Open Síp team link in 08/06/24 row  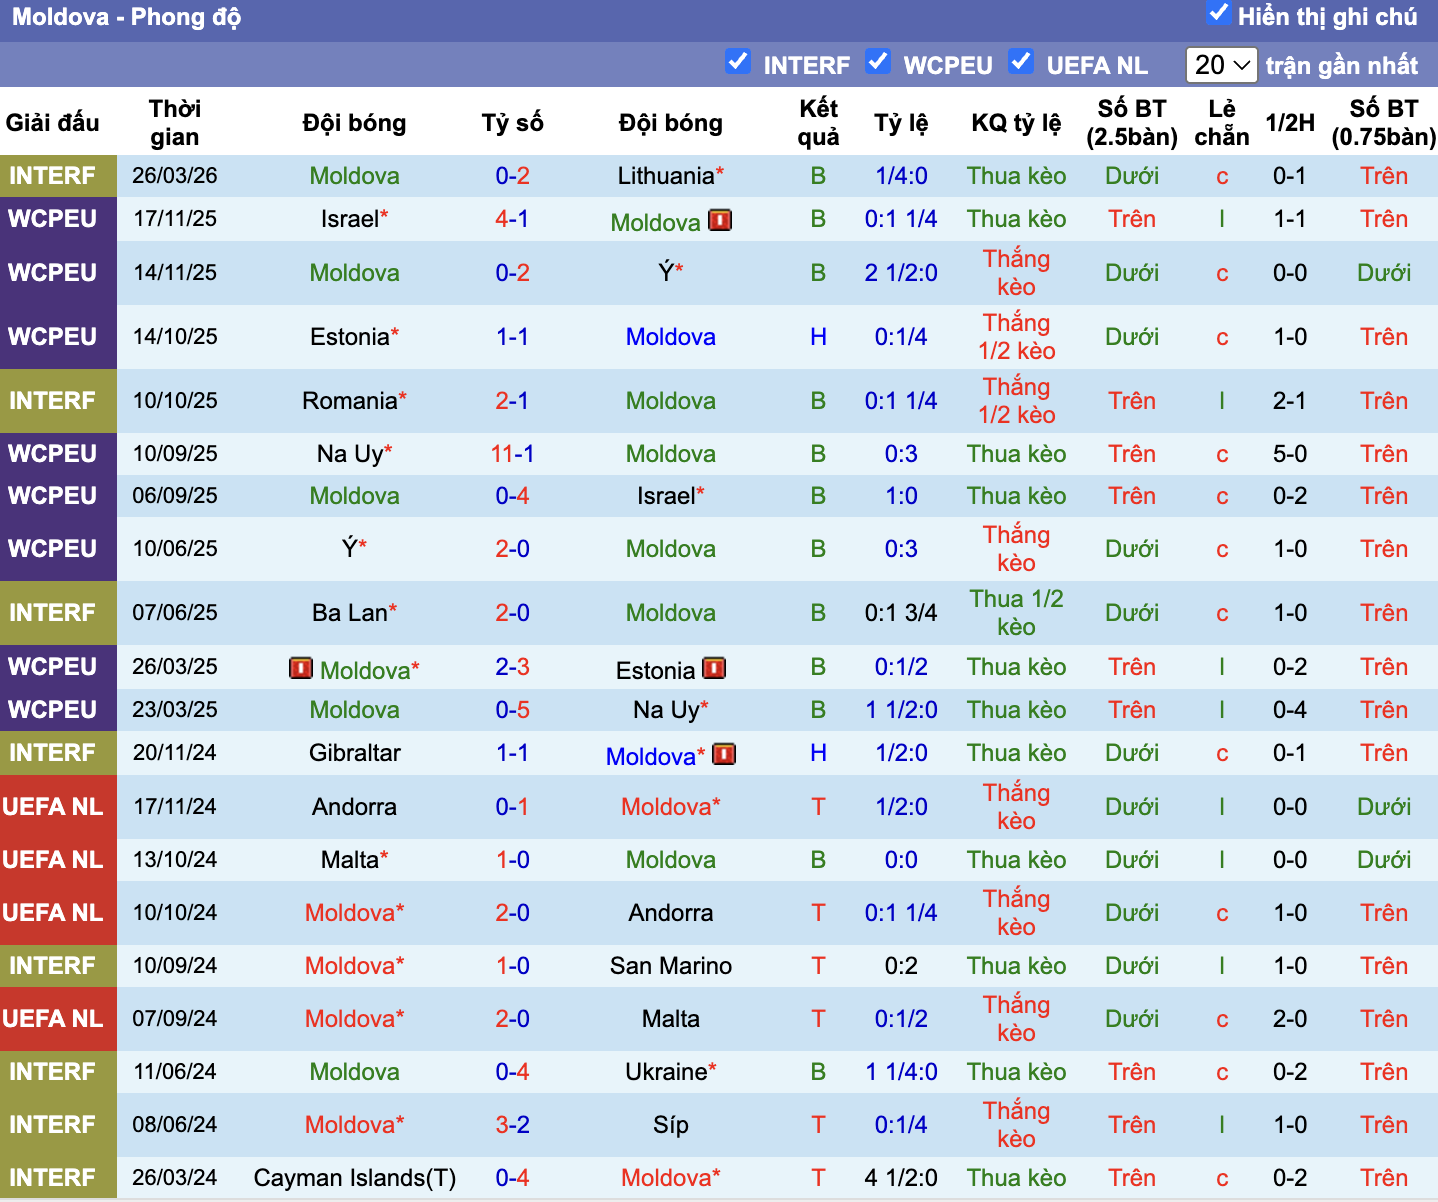671,1125
